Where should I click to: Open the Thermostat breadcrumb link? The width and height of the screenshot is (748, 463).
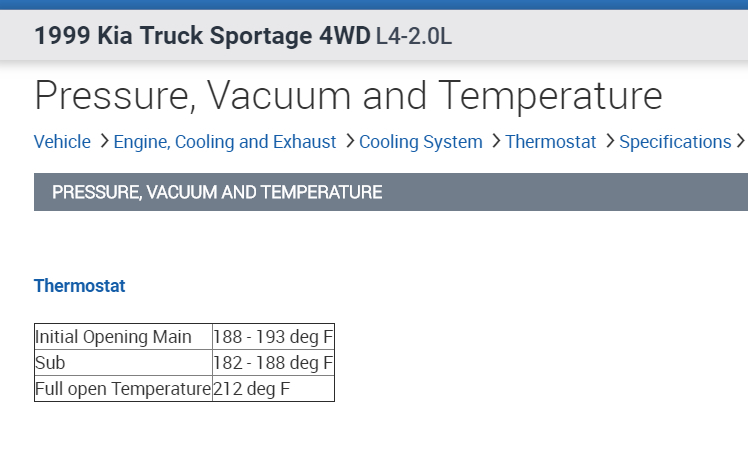[551, 142]
